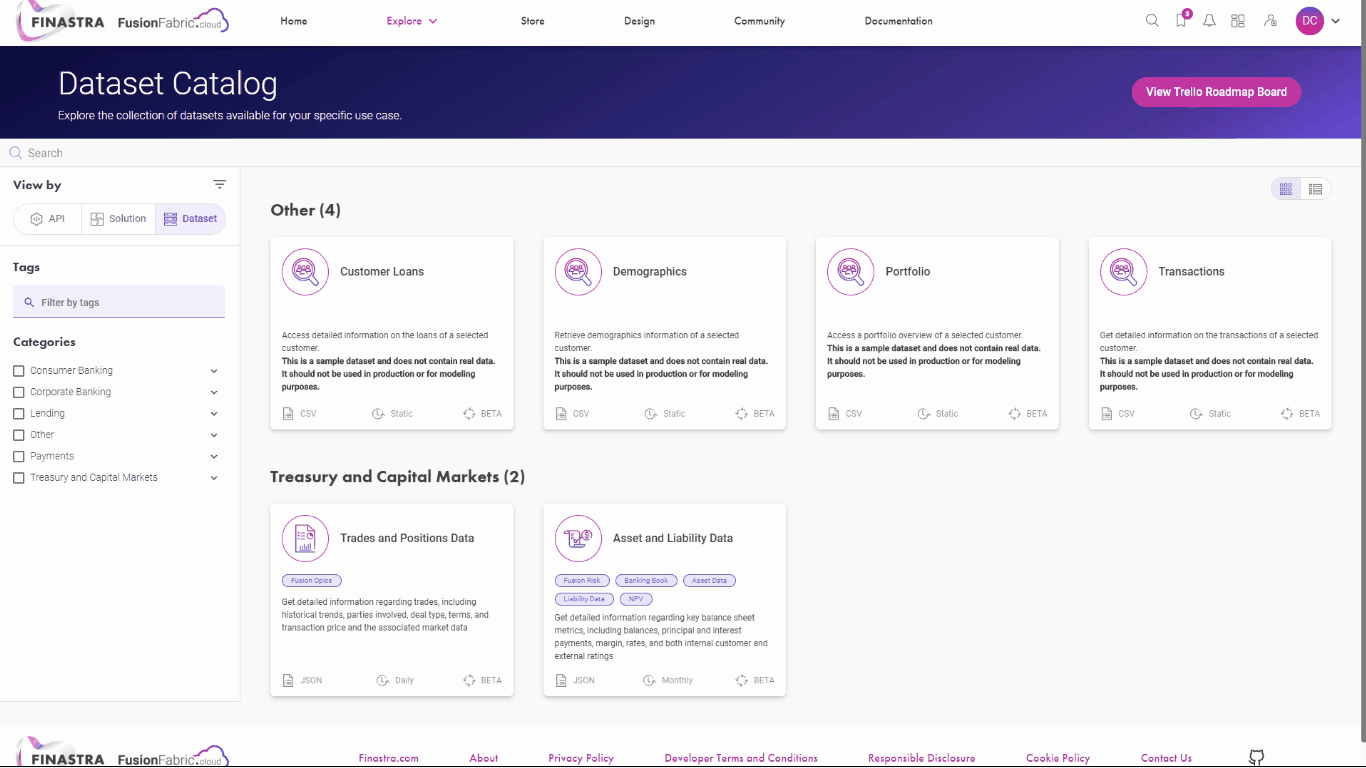This screenshot has height=768, width=1366.
Task: Check the Treasury and Capital Markets category
Action: pos(18,478)
